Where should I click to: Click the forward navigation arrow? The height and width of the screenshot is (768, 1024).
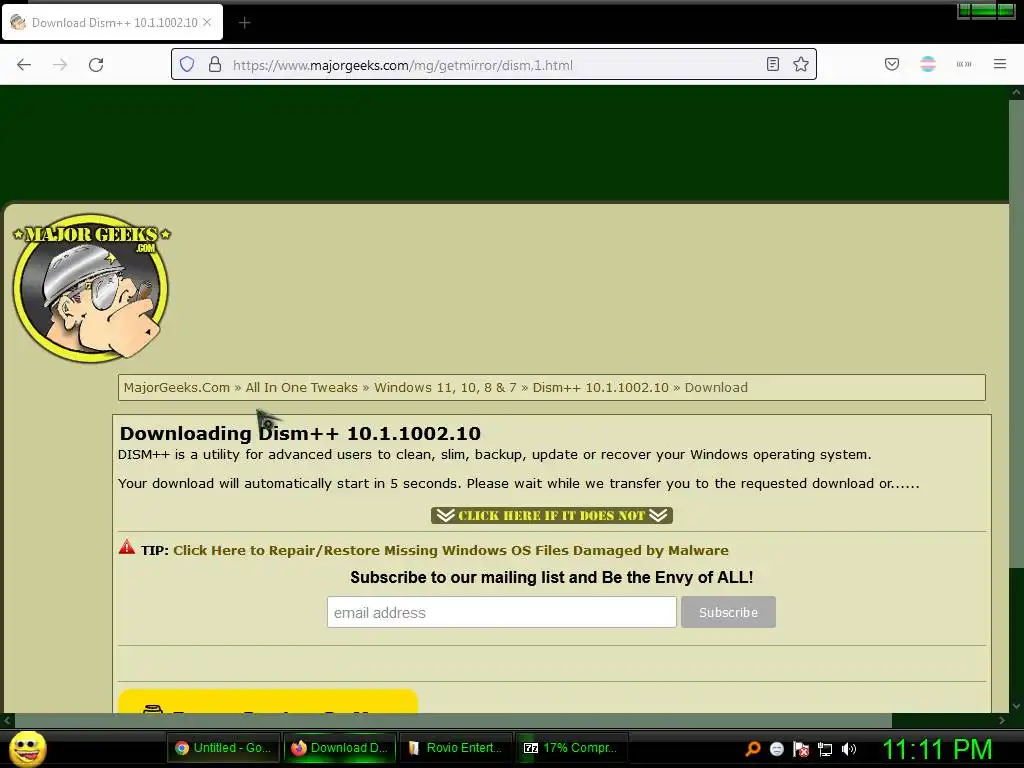click(x=60, y=65)
